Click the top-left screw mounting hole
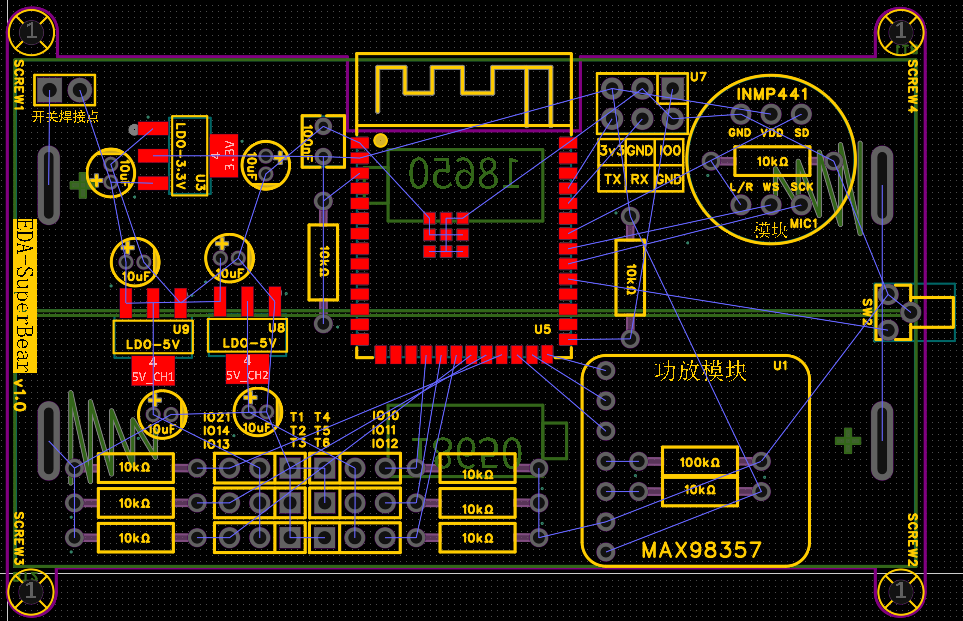 31,33
